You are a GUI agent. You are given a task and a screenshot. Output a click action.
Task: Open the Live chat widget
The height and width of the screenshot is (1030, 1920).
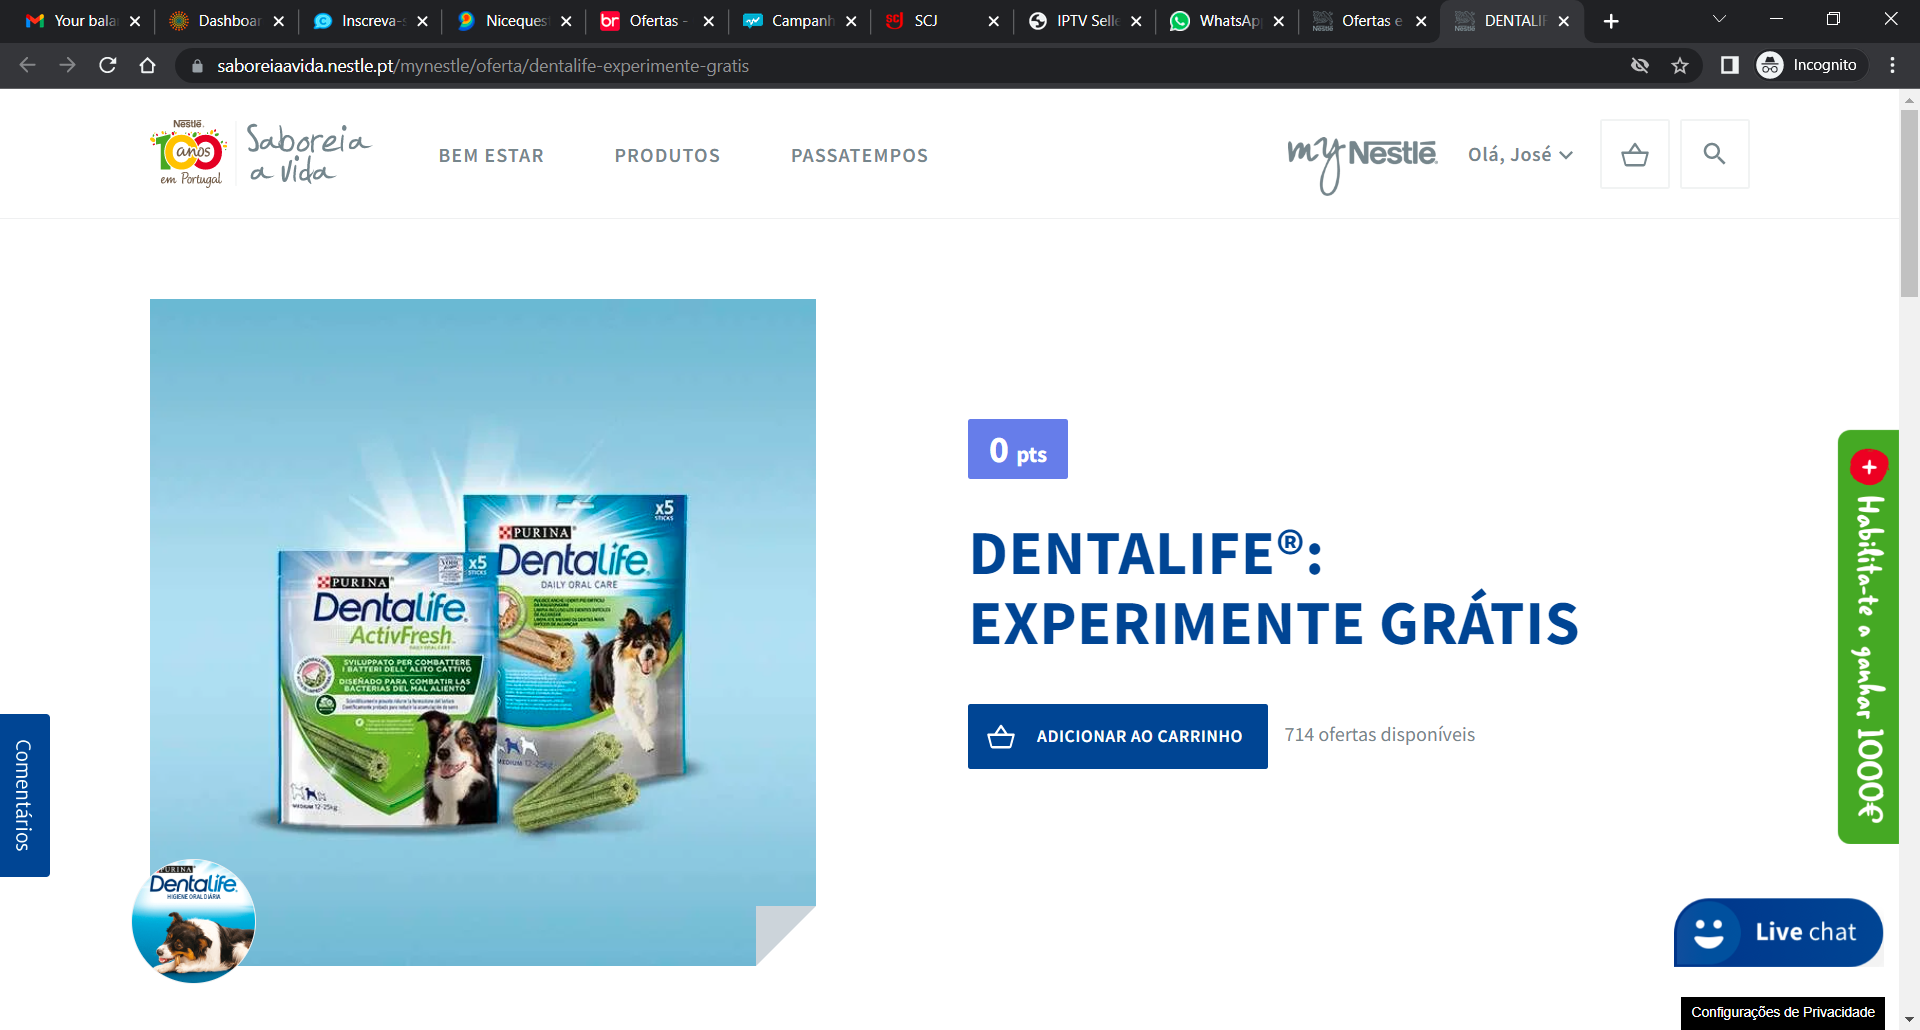(x=1778, y=932)
